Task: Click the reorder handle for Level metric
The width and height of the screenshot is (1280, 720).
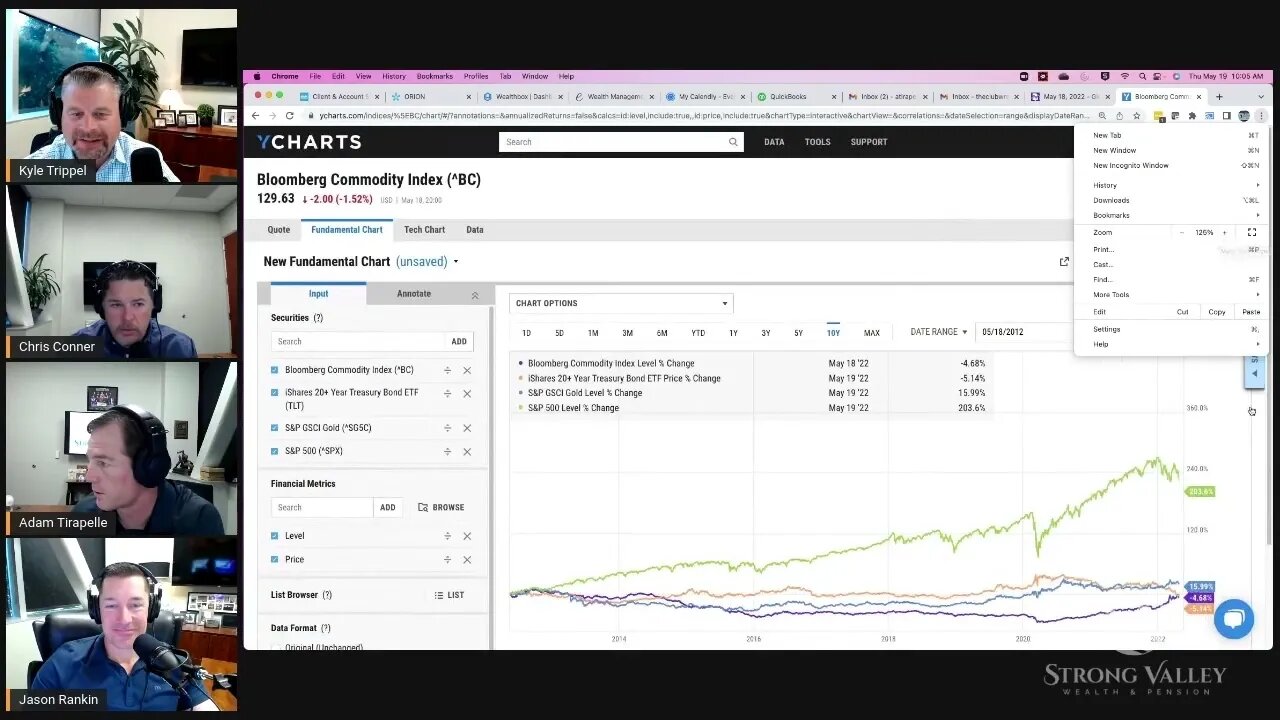Action: (447, 536)
